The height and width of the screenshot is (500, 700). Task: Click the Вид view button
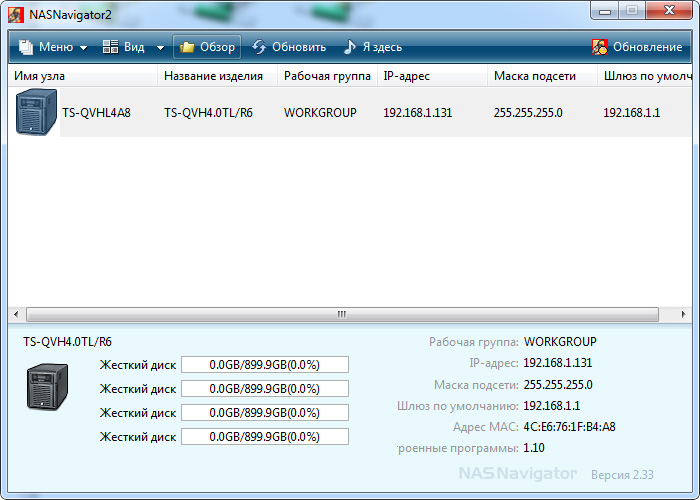coord(124,47)
